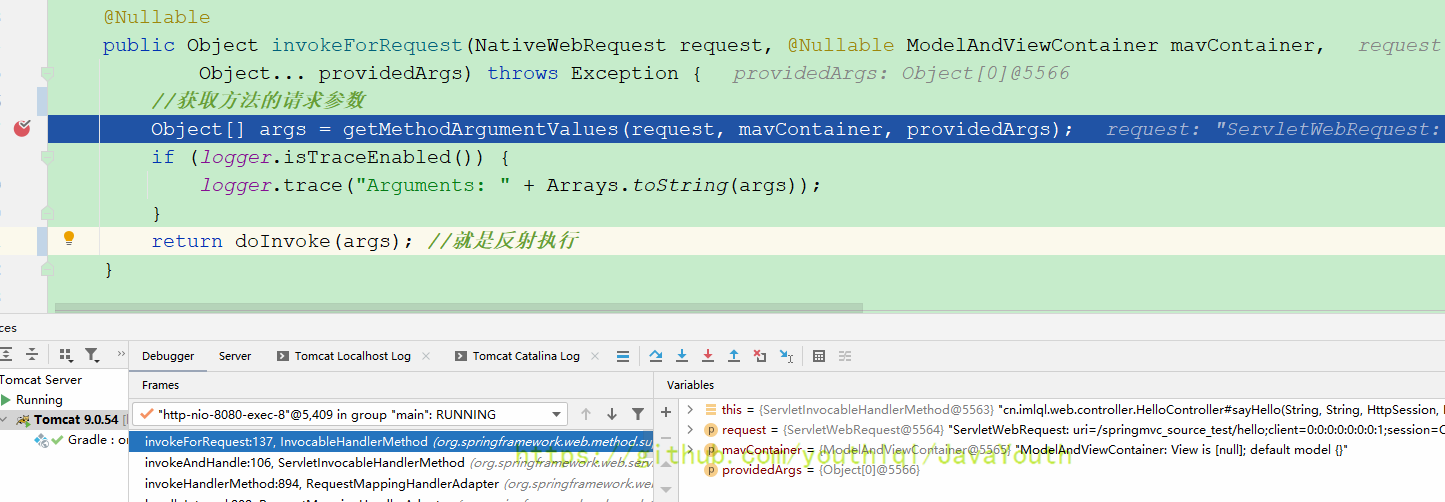Click the Drop Frame icon
This screenshot has height=502, width=1445.
click(760, 356)
